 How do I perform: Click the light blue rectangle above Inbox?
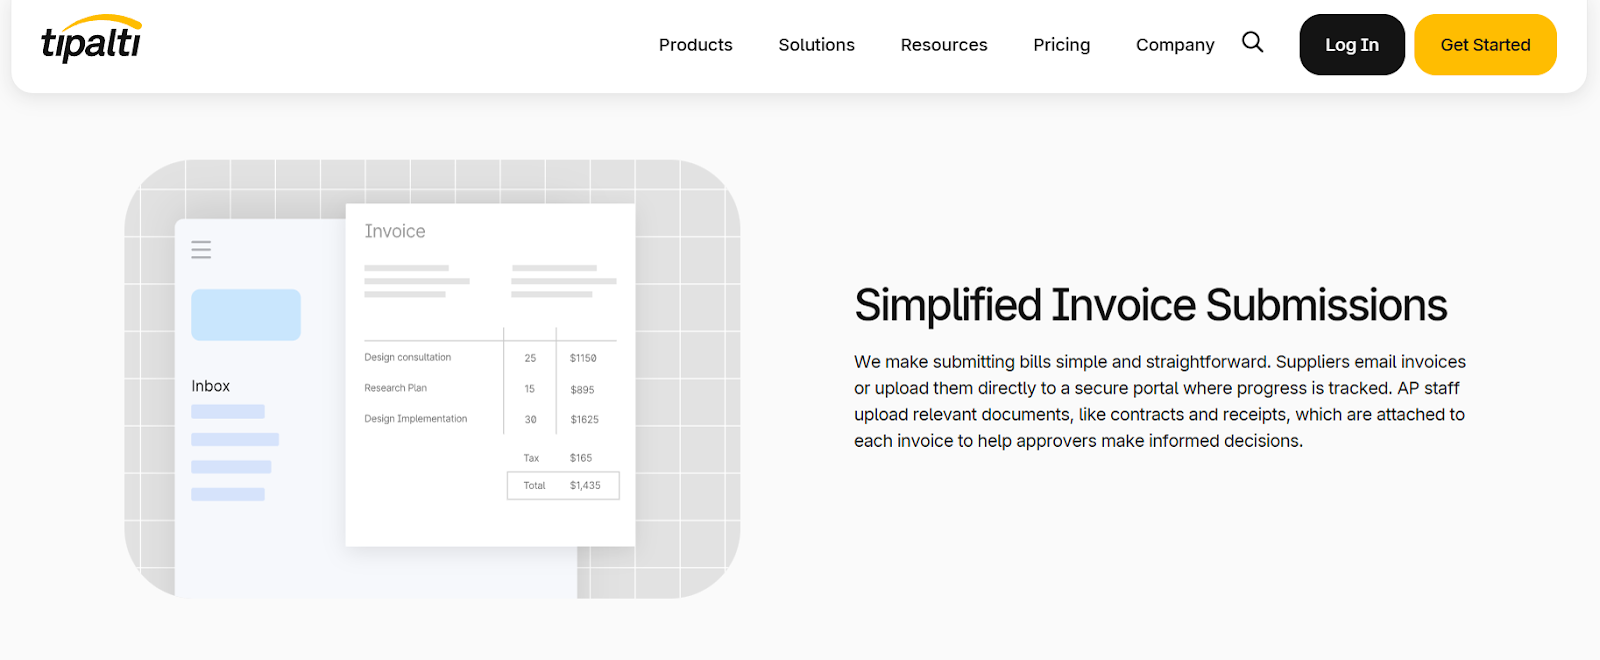[x=246, y=315]
